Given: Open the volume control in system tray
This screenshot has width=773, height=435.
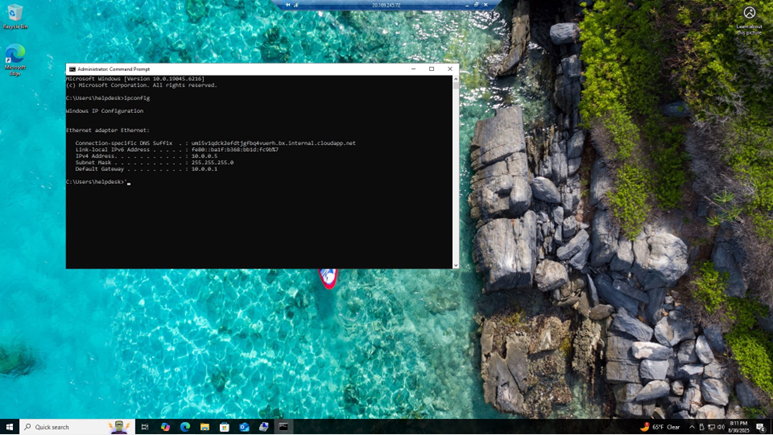Looking at the screenshot, I should tap(721, 427).
